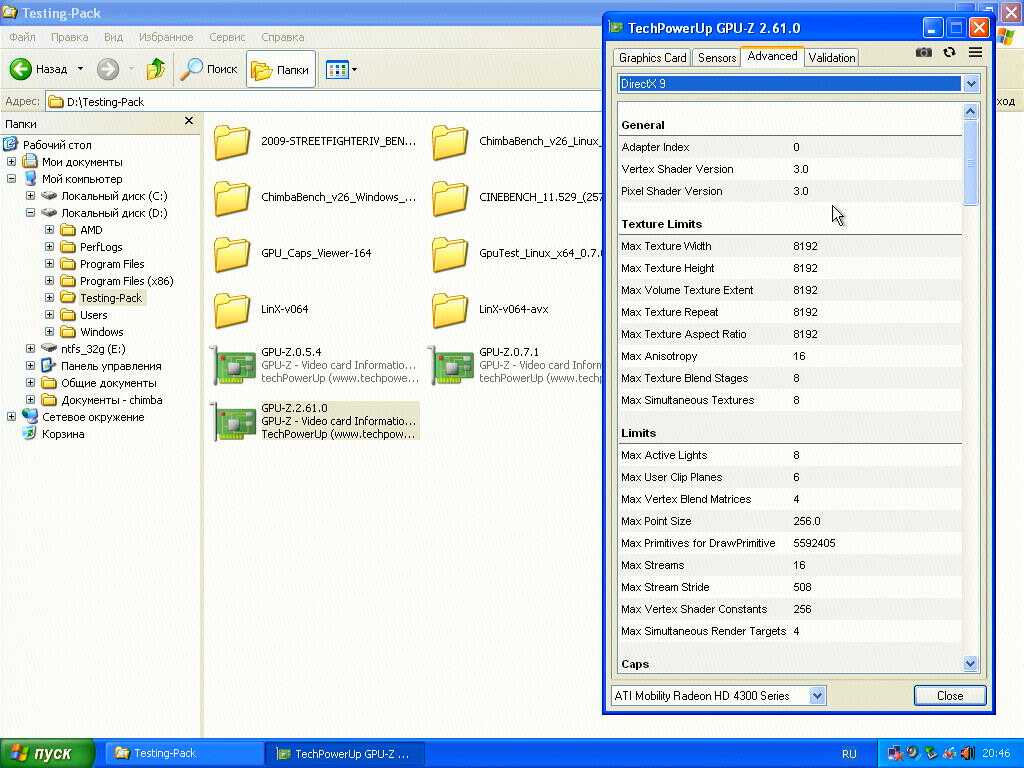Image resolution: width=1024 pixels, height=768 pixels.
Task: Switch to the Sensors tab
Action: tap(716, 58)
